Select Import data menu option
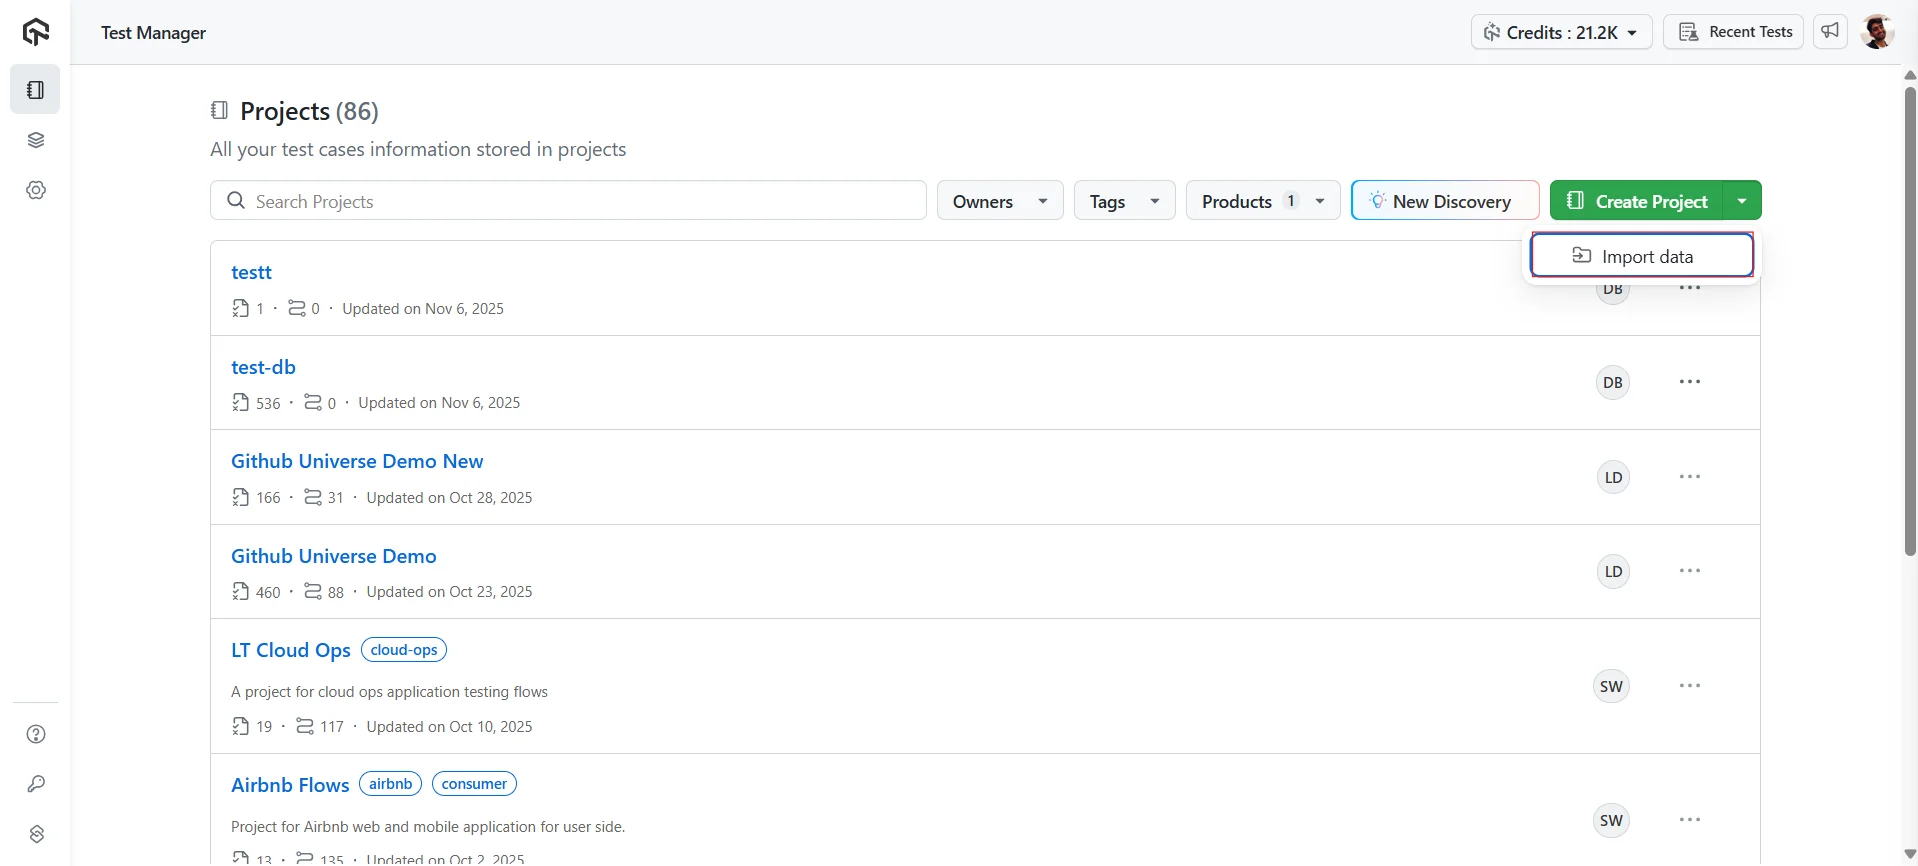 pos(1642,256)
